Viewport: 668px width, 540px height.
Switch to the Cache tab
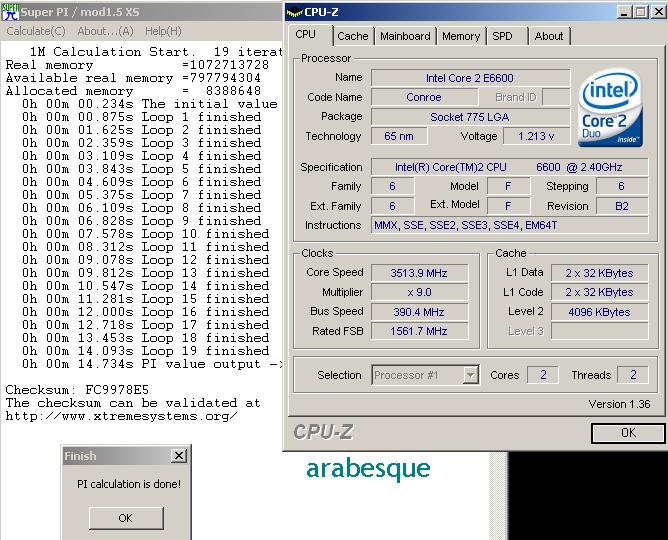(353, 36)
